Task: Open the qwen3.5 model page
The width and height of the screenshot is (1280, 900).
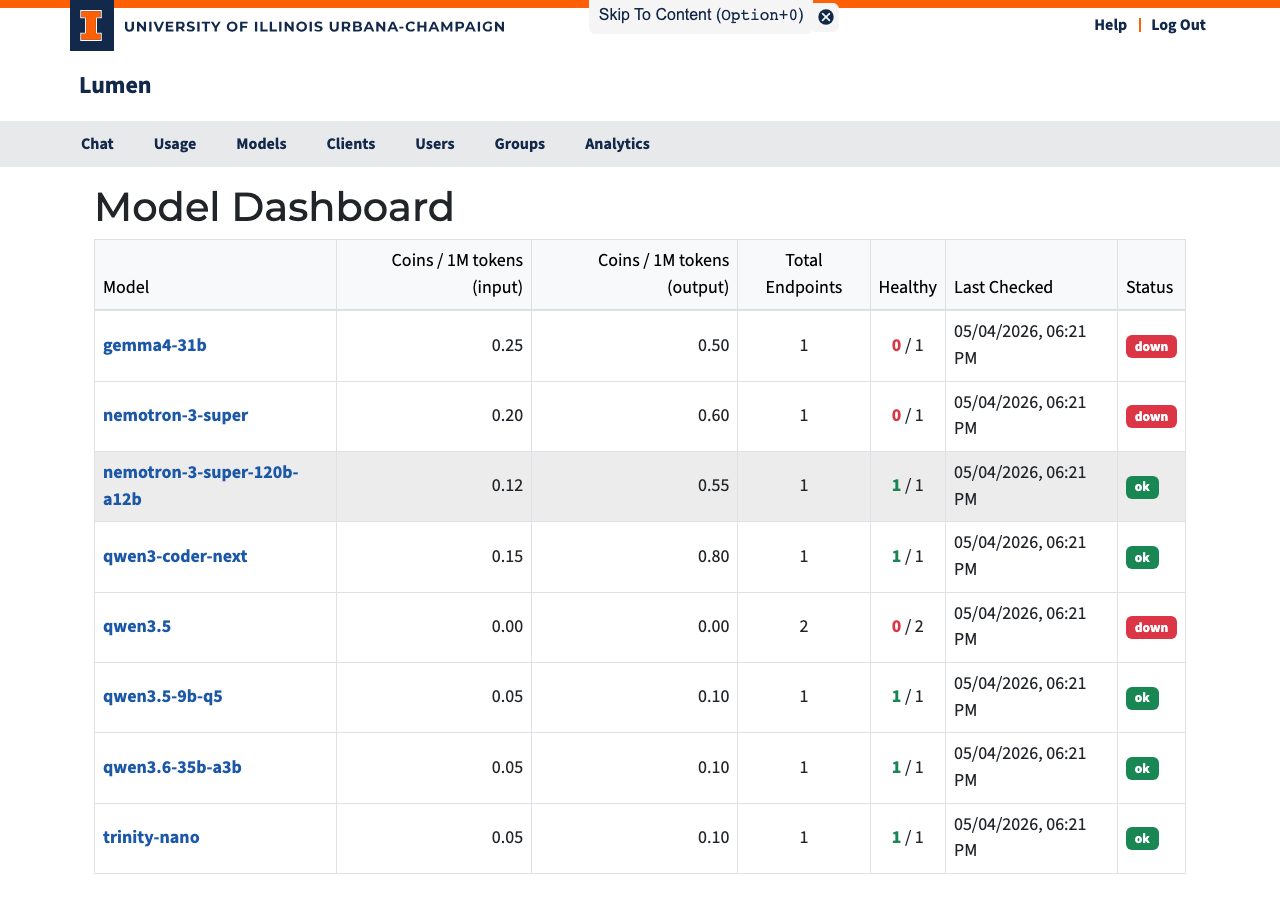Action: (x=137, y=626)
